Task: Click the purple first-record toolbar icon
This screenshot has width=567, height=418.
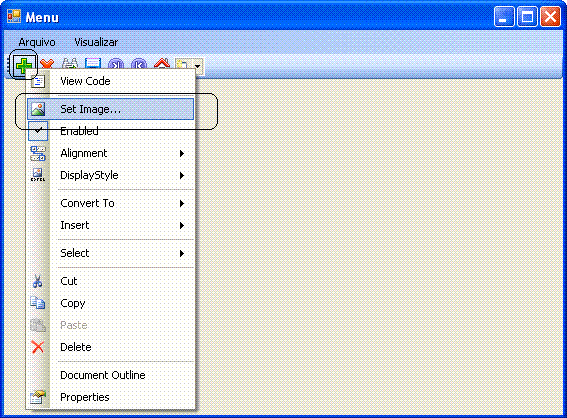Action: pyautogui.click(x=139, y=64)
